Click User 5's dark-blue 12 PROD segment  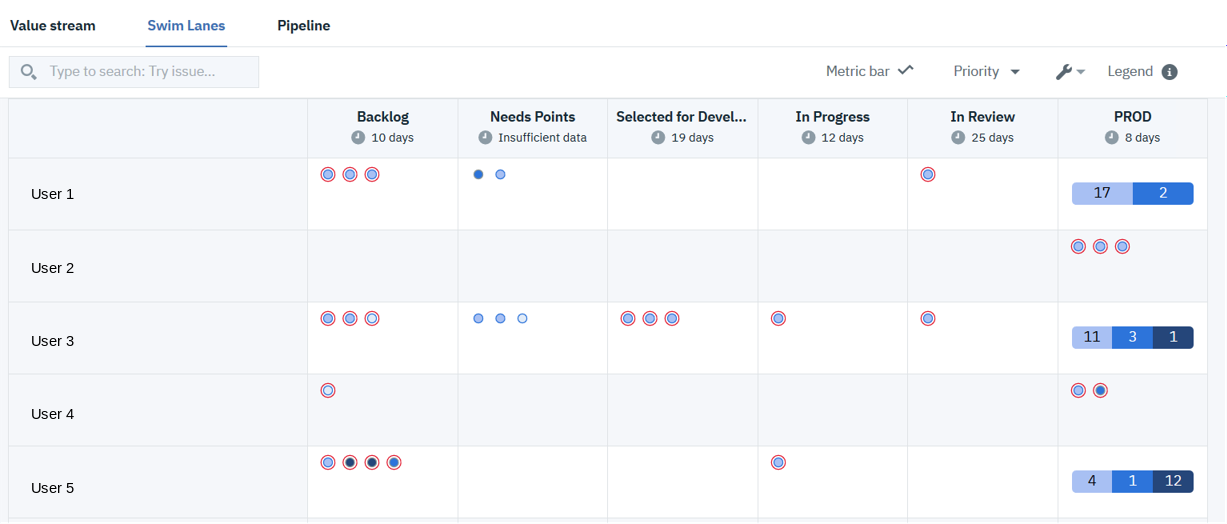1173,481
